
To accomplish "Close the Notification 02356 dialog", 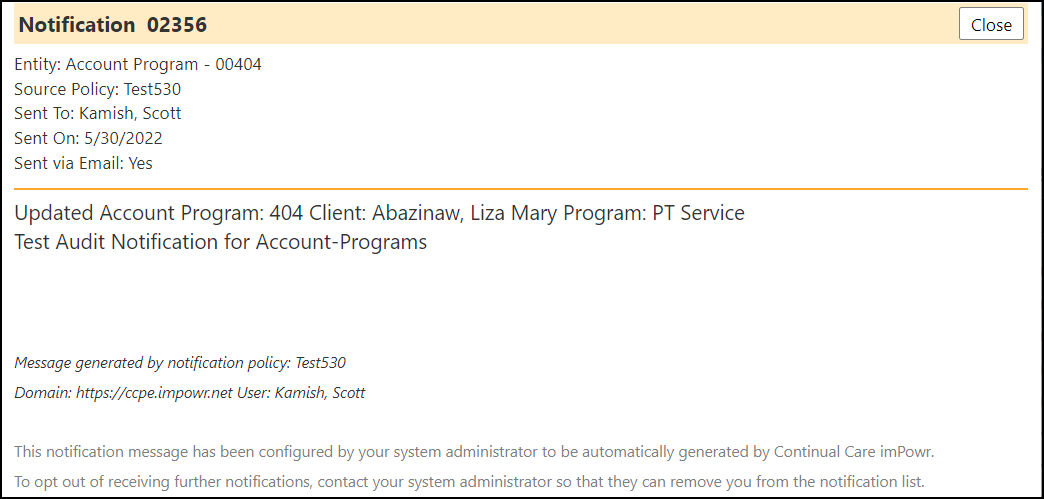I will click(991, 25).
